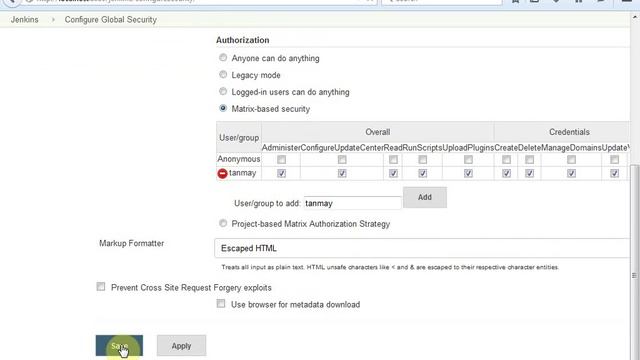This screenshot has height=360, width=640.
Task: Select Project-based Matrix Authorization Strategy
Action: point(223,223)
